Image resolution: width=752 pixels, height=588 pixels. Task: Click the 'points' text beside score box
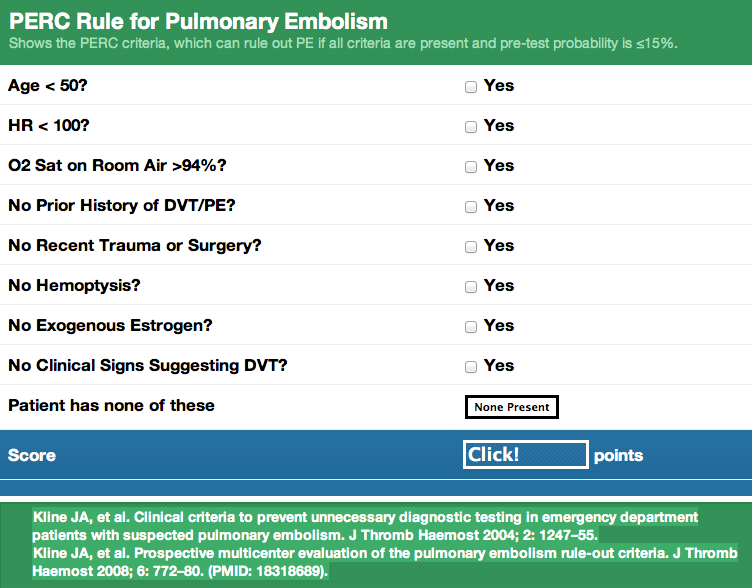[x=618, y=456]
